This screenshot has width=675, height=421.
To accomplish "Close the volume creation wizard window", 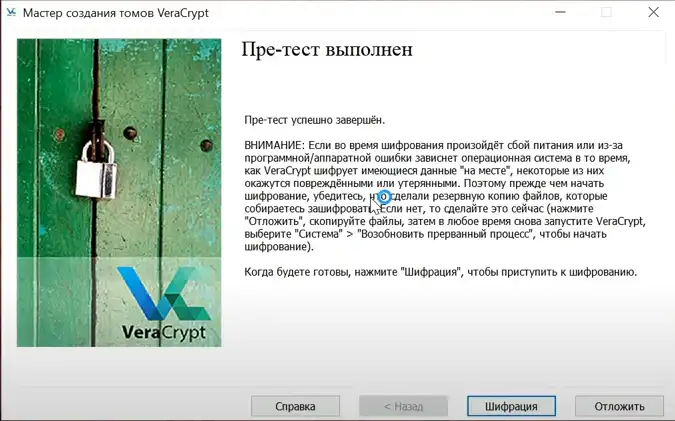I will pyautogui.click(x=653, y=13).
